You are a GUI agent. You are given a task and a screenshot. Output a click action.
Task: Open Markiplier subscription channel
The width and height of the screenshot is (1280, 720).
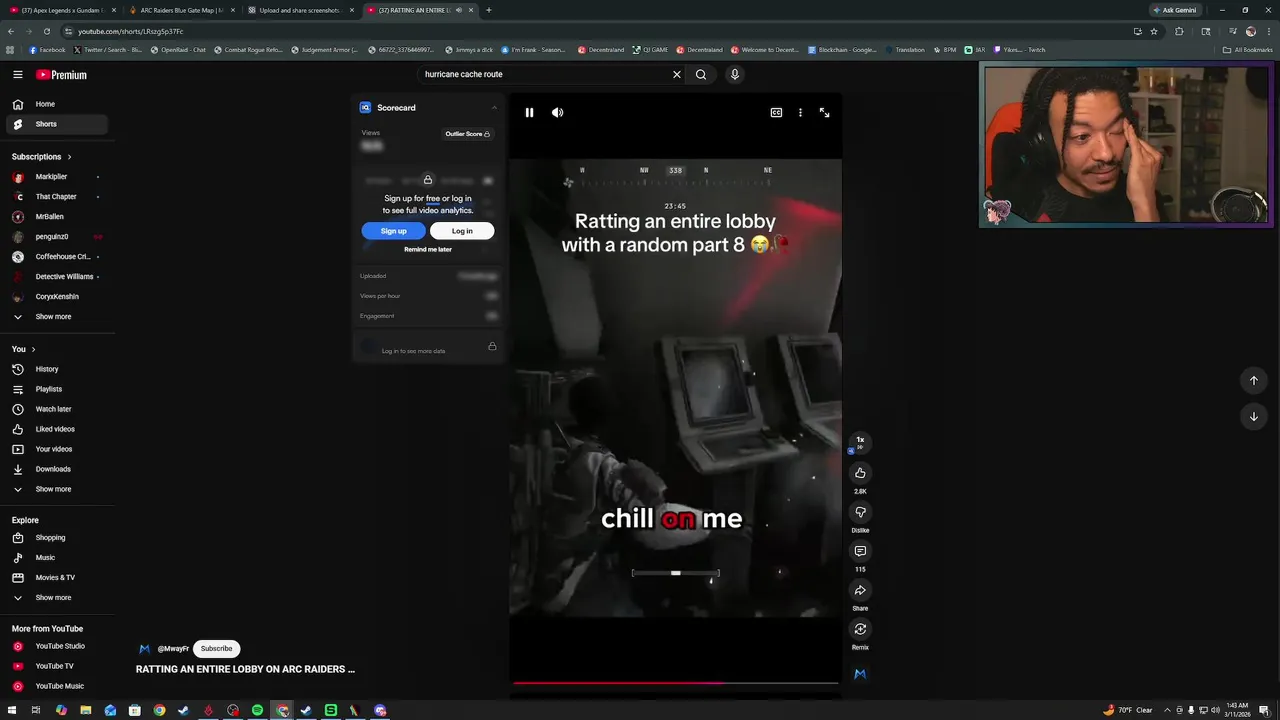point(57,177)
